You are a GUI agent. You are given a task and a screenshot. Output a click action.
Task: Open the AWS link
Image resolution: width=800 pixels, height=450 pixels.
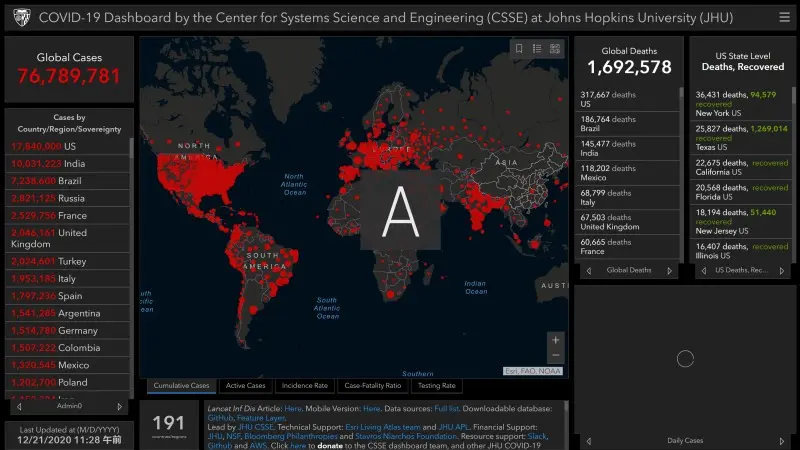[x=258, y=445]
